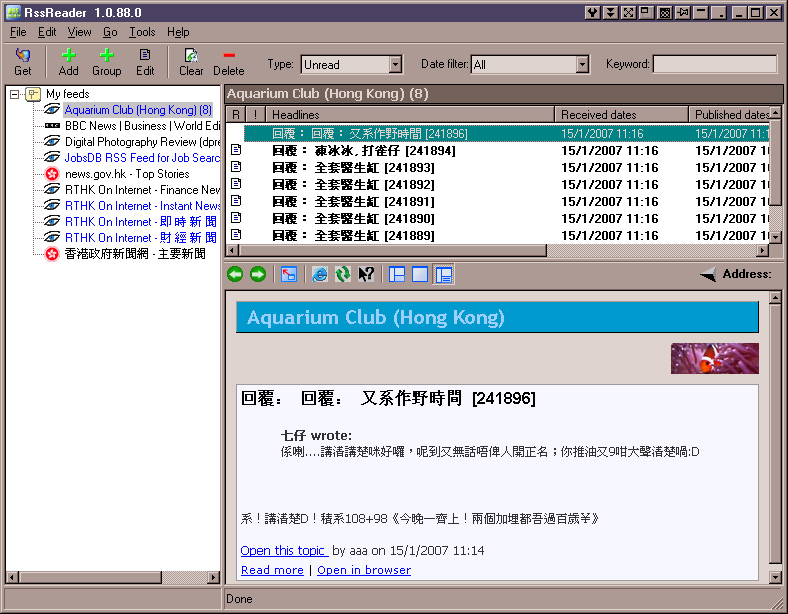
Task: Click the wrench icon in title bar
Action: pos(593,12)
